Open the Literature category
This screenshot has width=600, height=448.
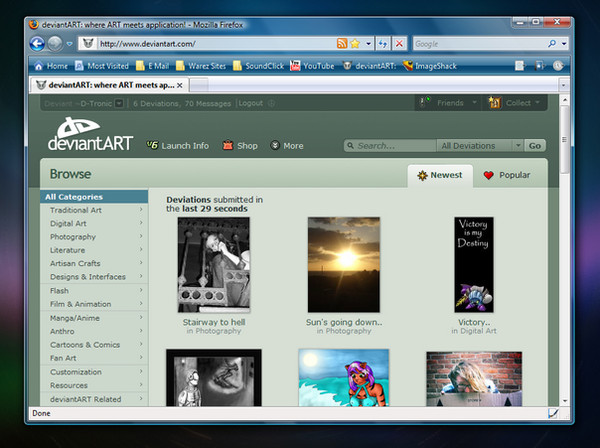(67, 250)
